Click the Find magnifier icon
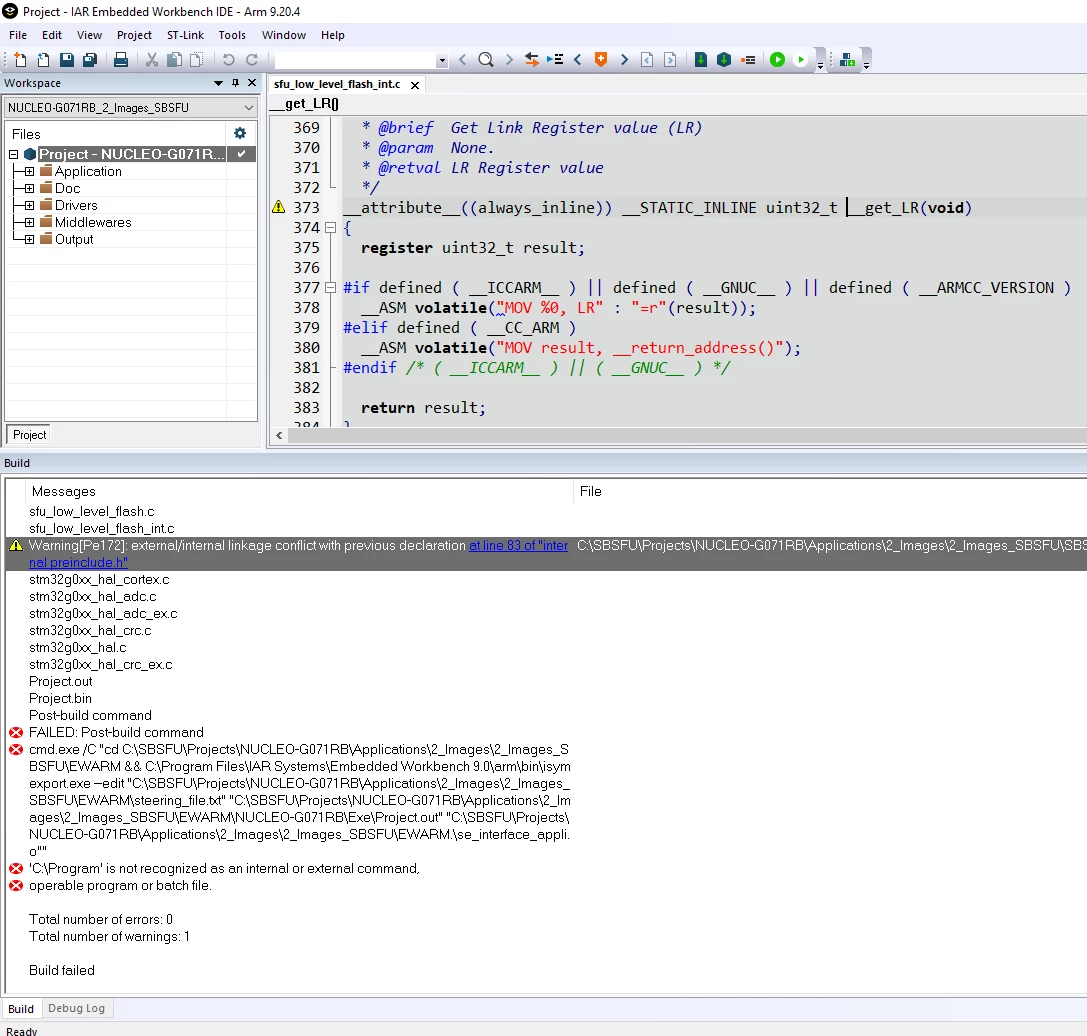This screenshot has width=1087, height=1036. click(486, 60)
